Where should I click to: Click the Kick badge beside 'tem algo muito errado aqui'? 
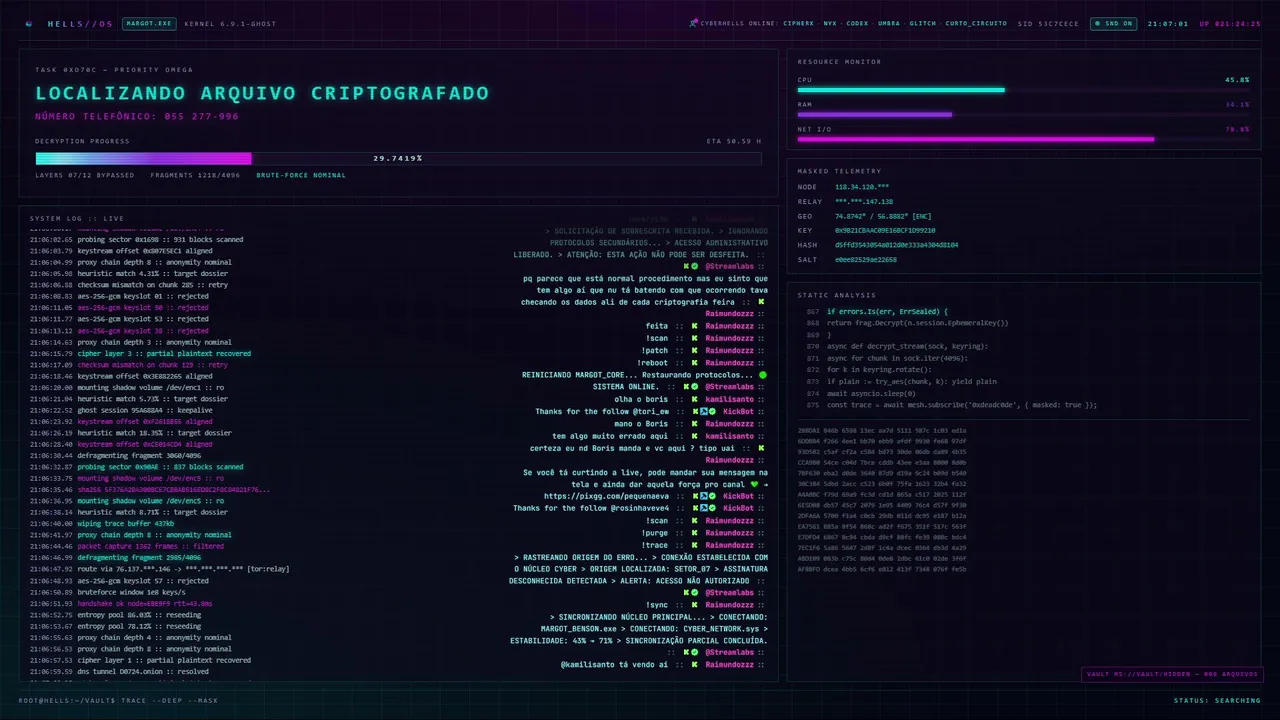(x=694, y=435)
